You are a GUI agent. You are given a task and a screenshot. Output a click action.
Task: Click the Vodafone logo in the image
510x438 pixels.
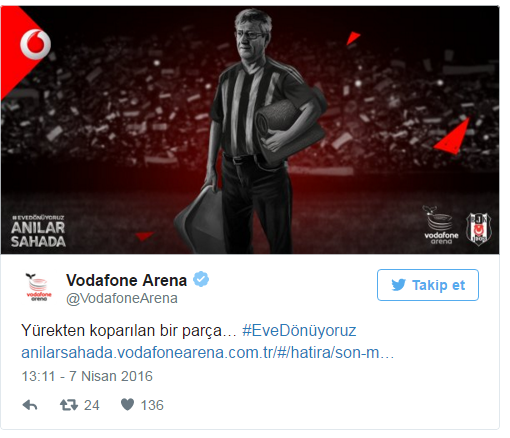[x=35, y=45]
